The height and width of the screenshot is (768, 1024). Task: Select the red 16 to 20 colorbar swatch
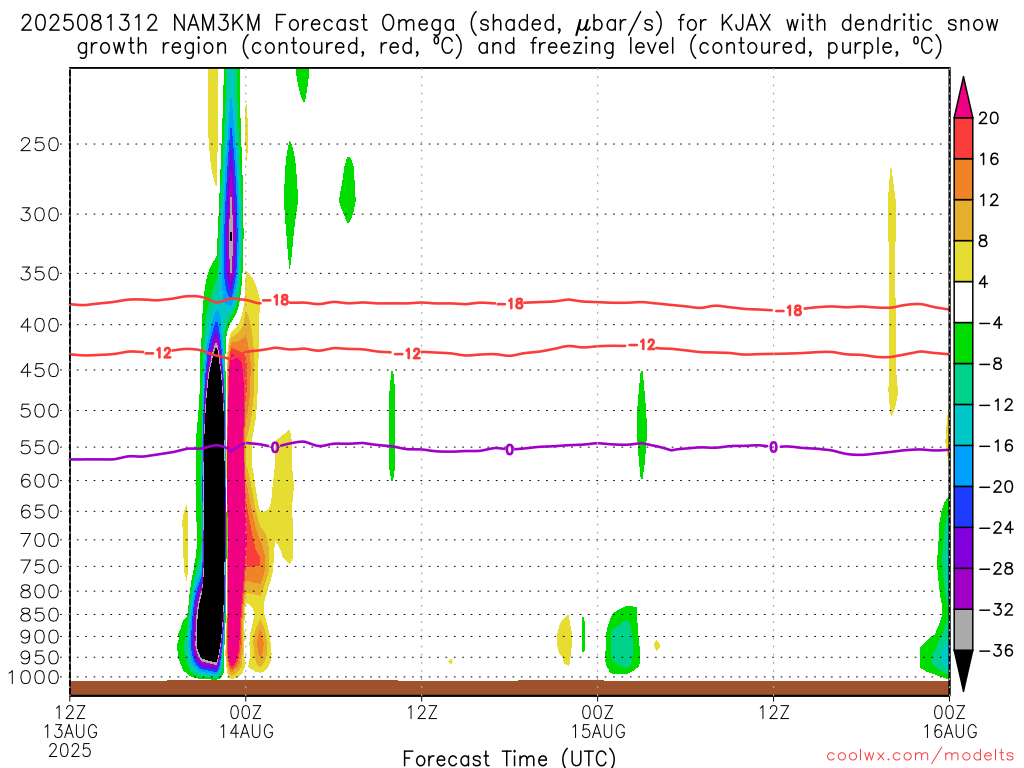(x=963, y=138)
